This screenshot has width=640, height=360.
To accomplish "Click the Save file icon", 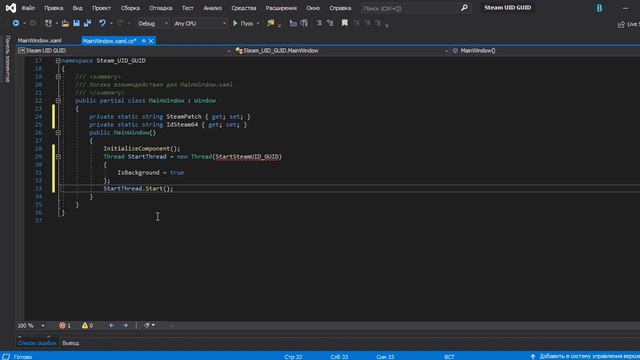I will [x=76, y=23].
